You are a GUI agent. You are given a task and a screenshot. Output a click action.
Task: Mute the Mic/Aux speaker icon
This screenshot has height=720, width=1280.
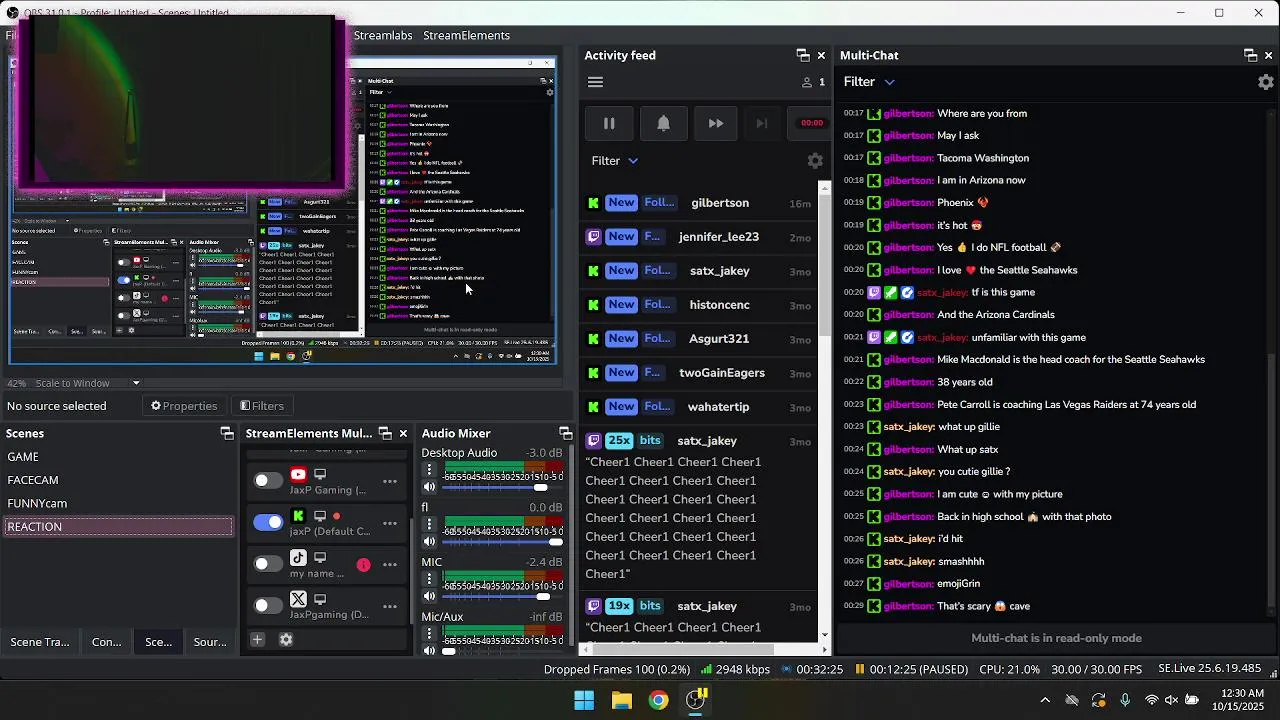click(430, 650)
